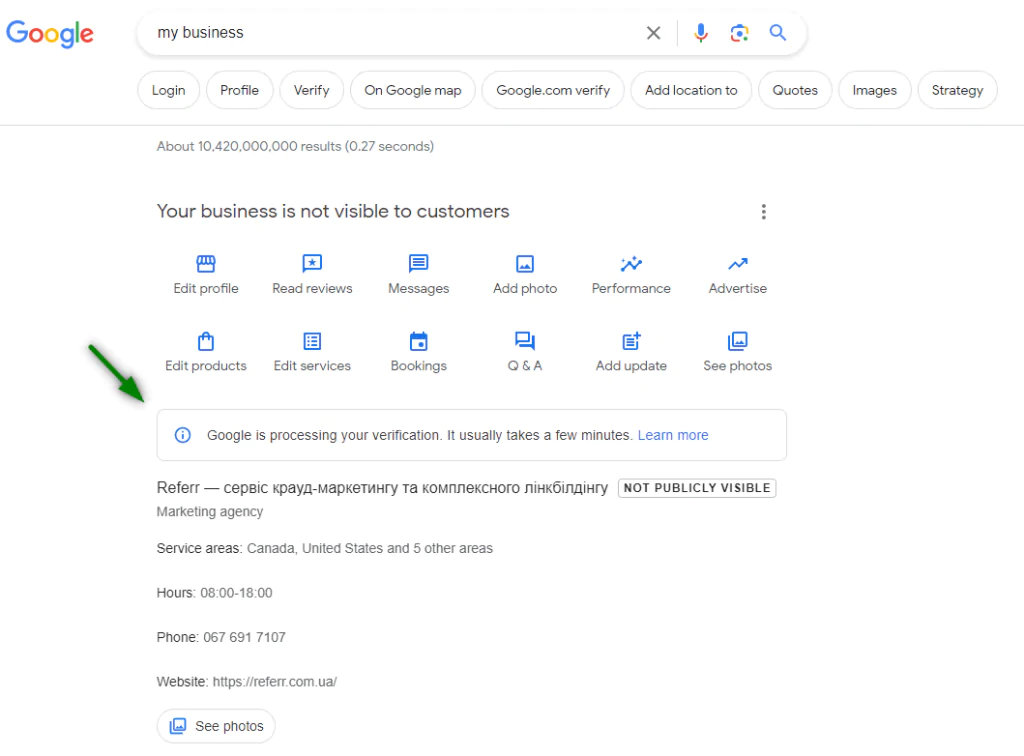Select the Profile suggestion chip
1024x756 pixels.
(x=240, y=90)
